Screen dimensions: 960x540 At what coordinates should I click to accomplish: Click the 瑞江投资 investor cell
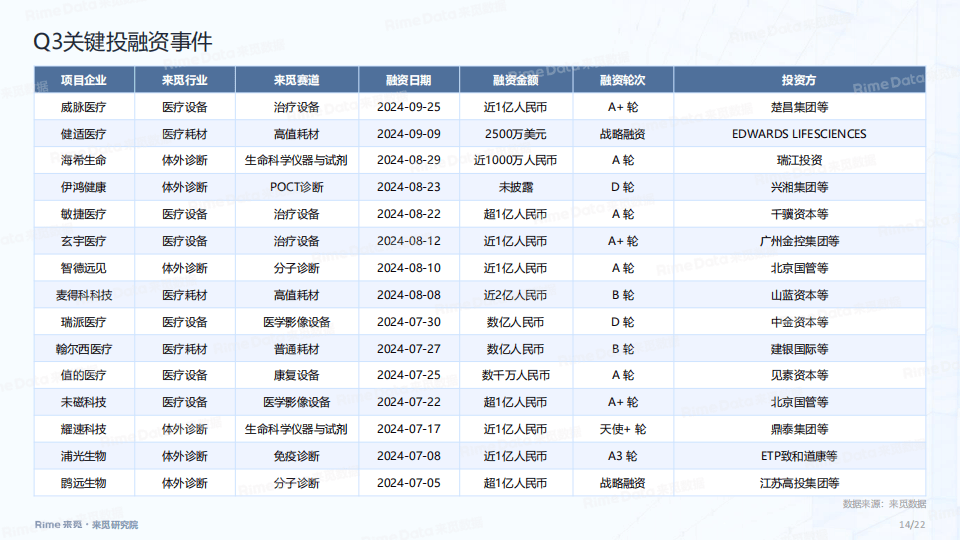[x=799, y=160]
